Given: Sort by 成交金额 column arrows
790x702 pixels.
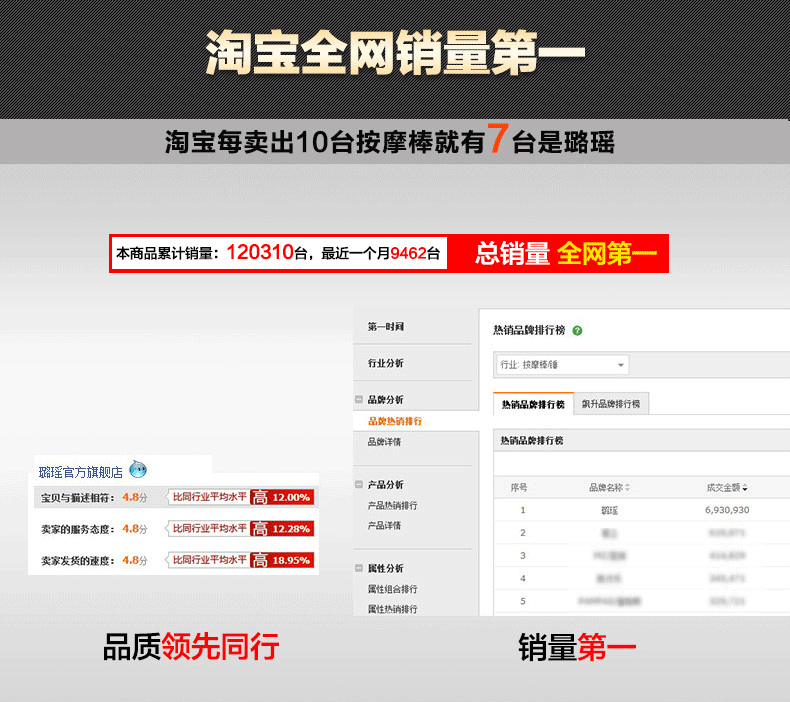Looking at the screenshot, I should pos(745,488).
